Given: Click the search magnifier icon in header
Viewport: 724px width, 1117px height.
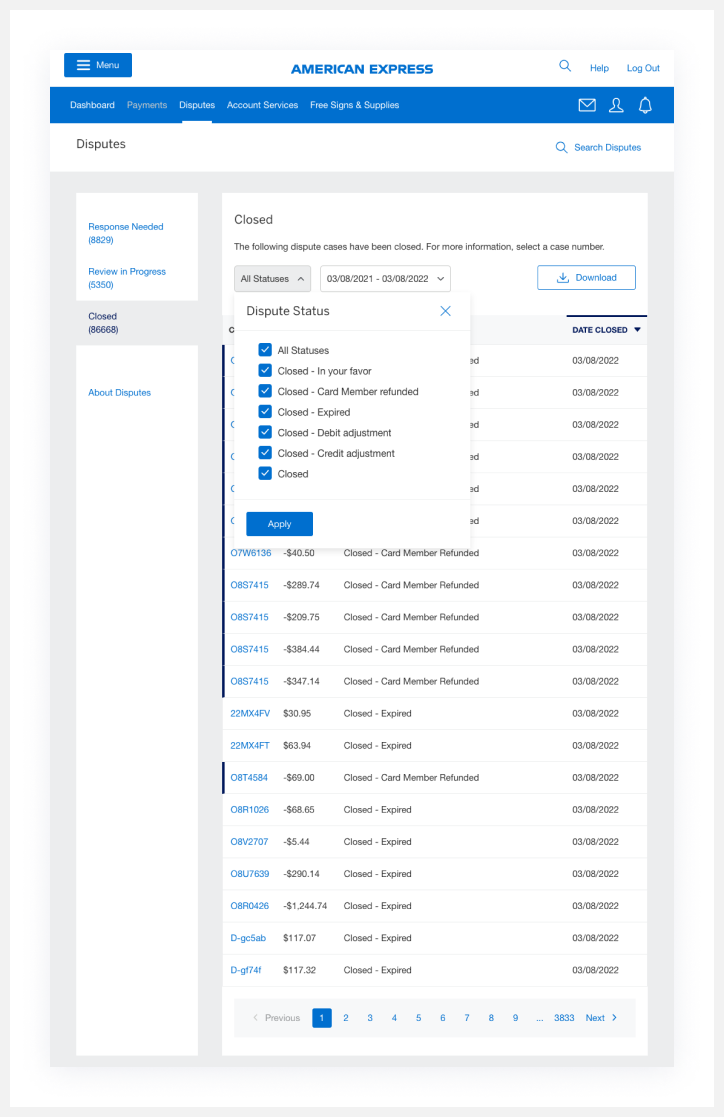Looking at the screenshot, I should tap(565, 66).
